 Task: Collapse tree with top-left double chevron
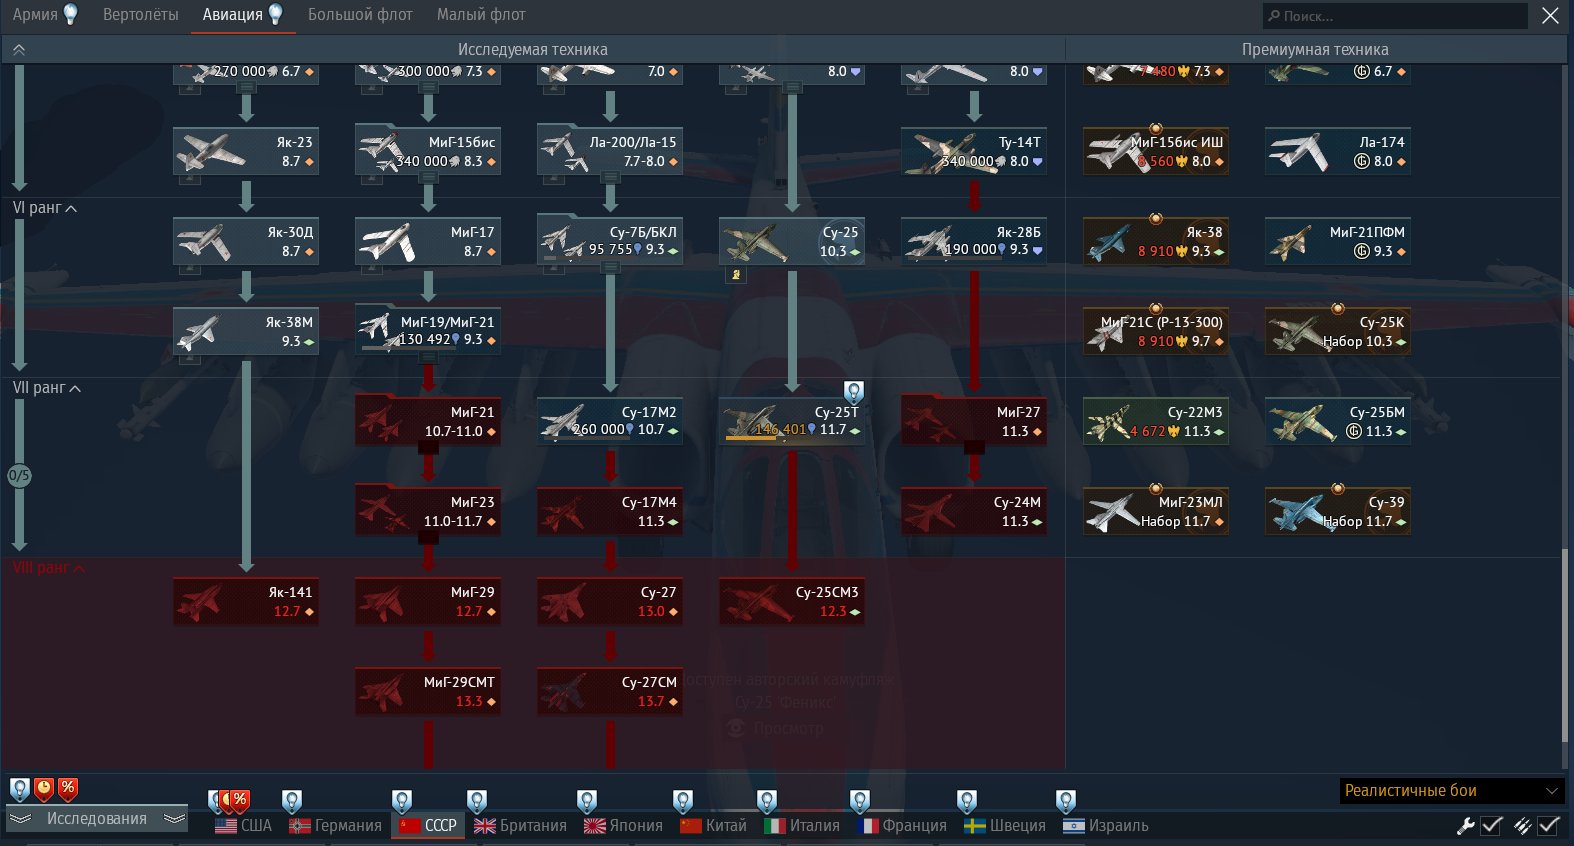coord(18,49)
